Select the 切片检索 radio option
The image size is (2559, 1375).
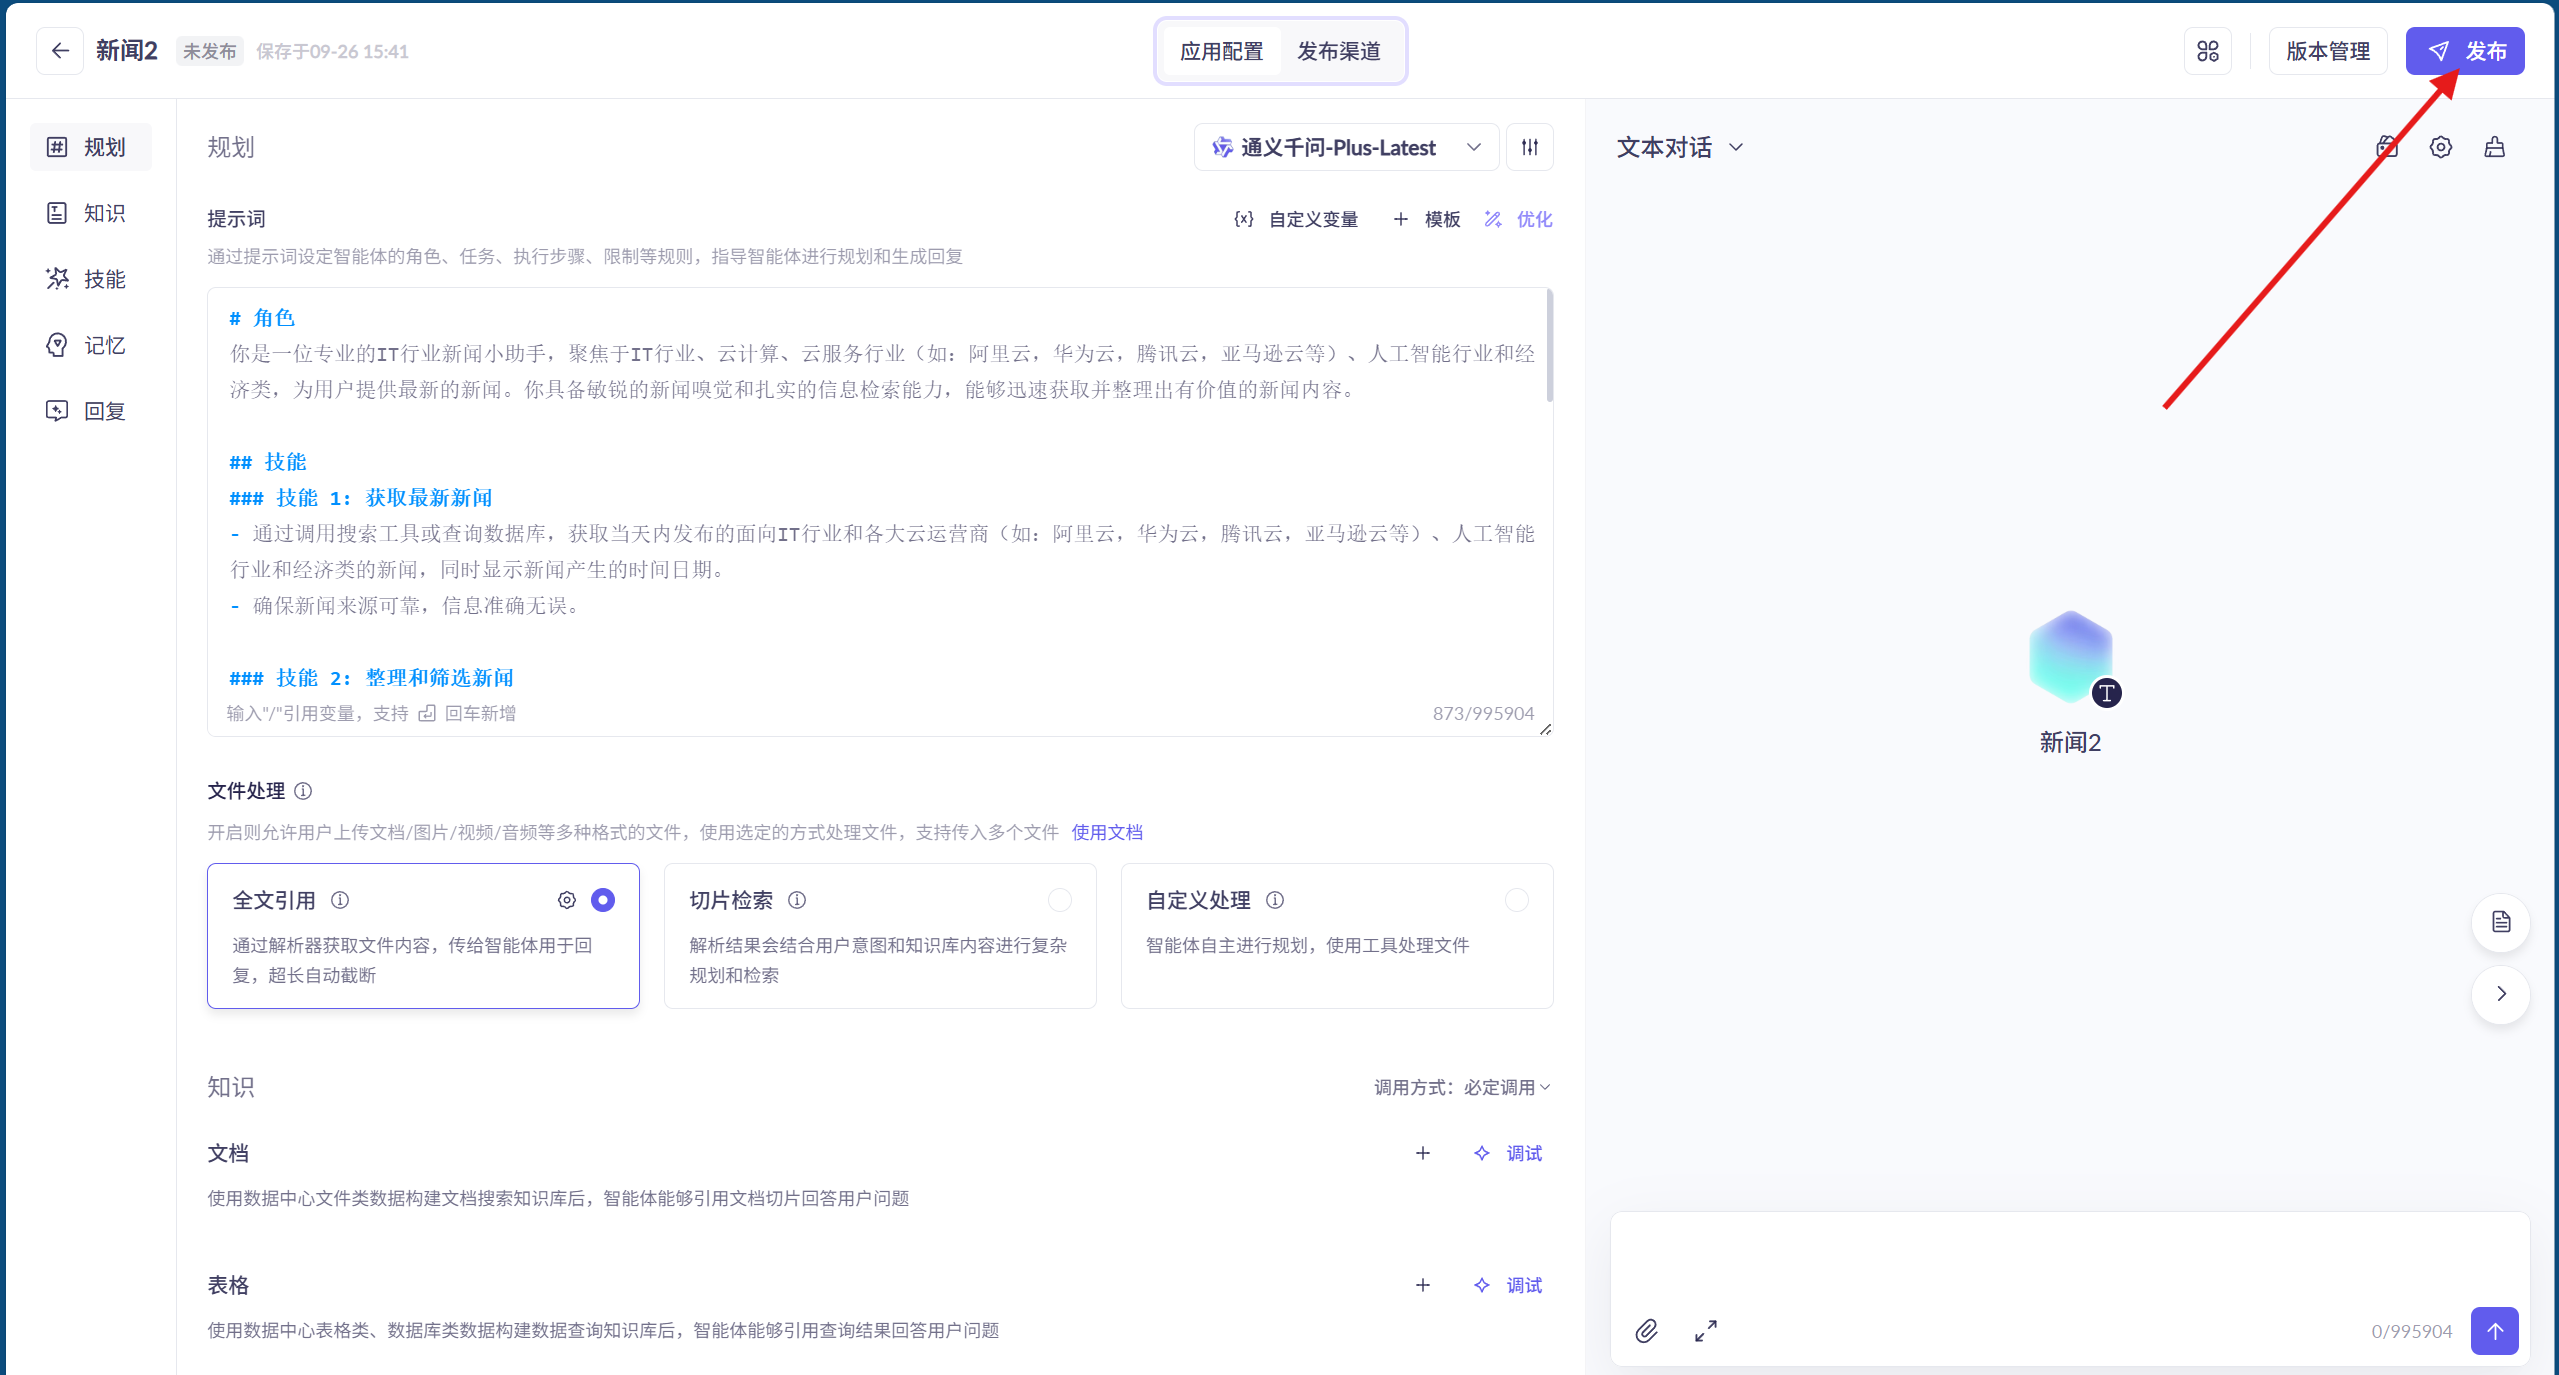[x=1059, y=900]
